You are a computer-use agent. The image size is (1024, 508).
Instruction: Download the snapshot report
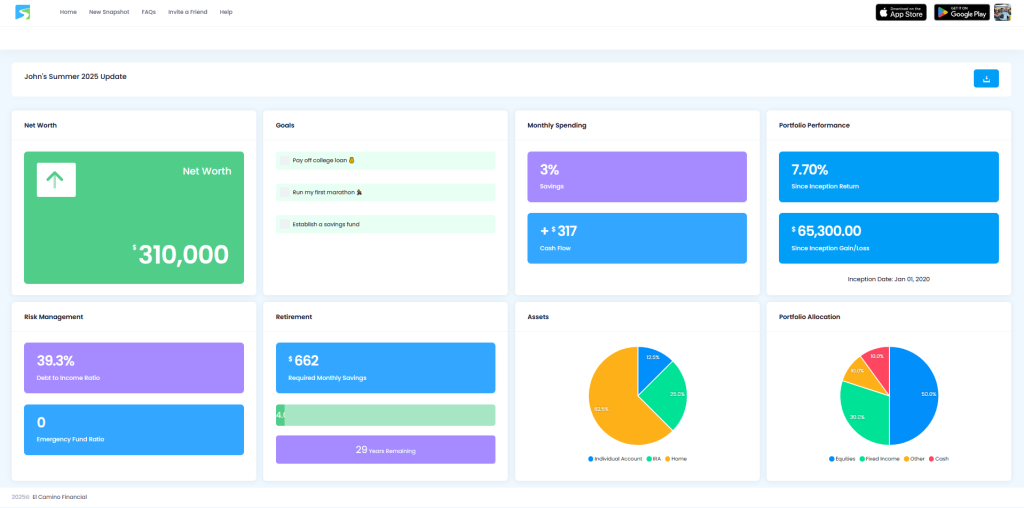[x=985, y=79]
